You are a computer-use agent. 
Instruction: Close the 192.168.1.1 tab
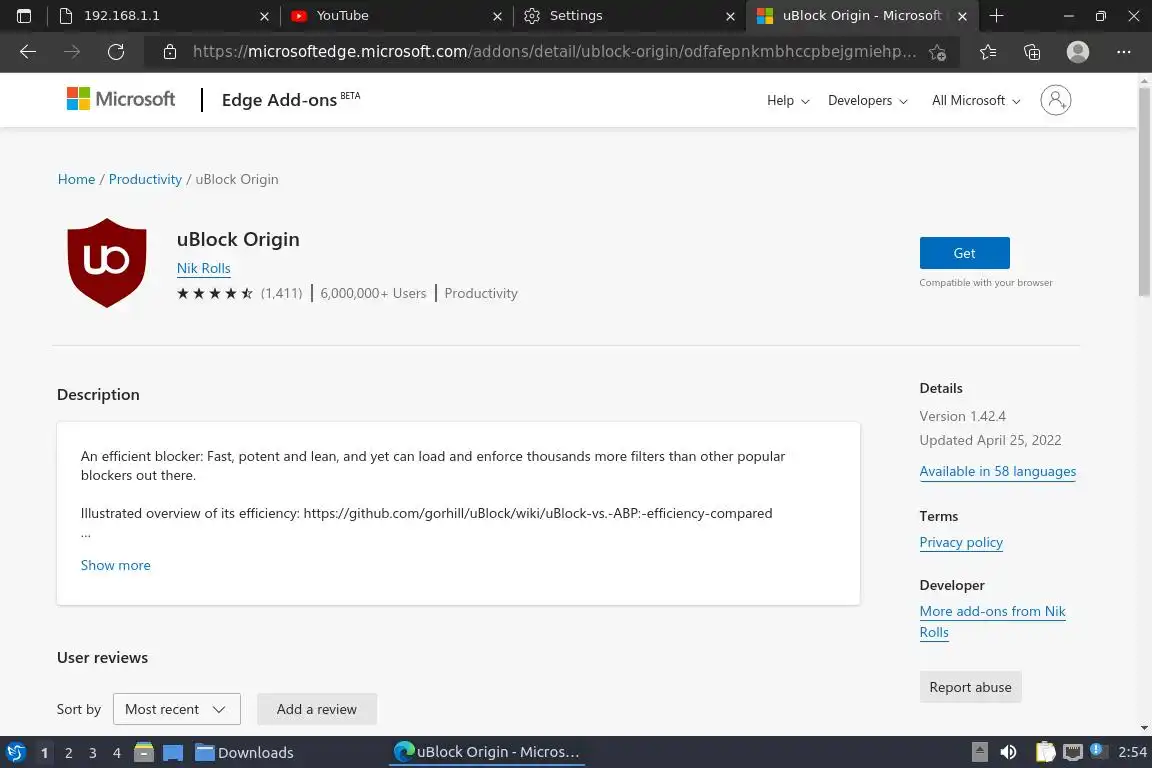[264, 16]
